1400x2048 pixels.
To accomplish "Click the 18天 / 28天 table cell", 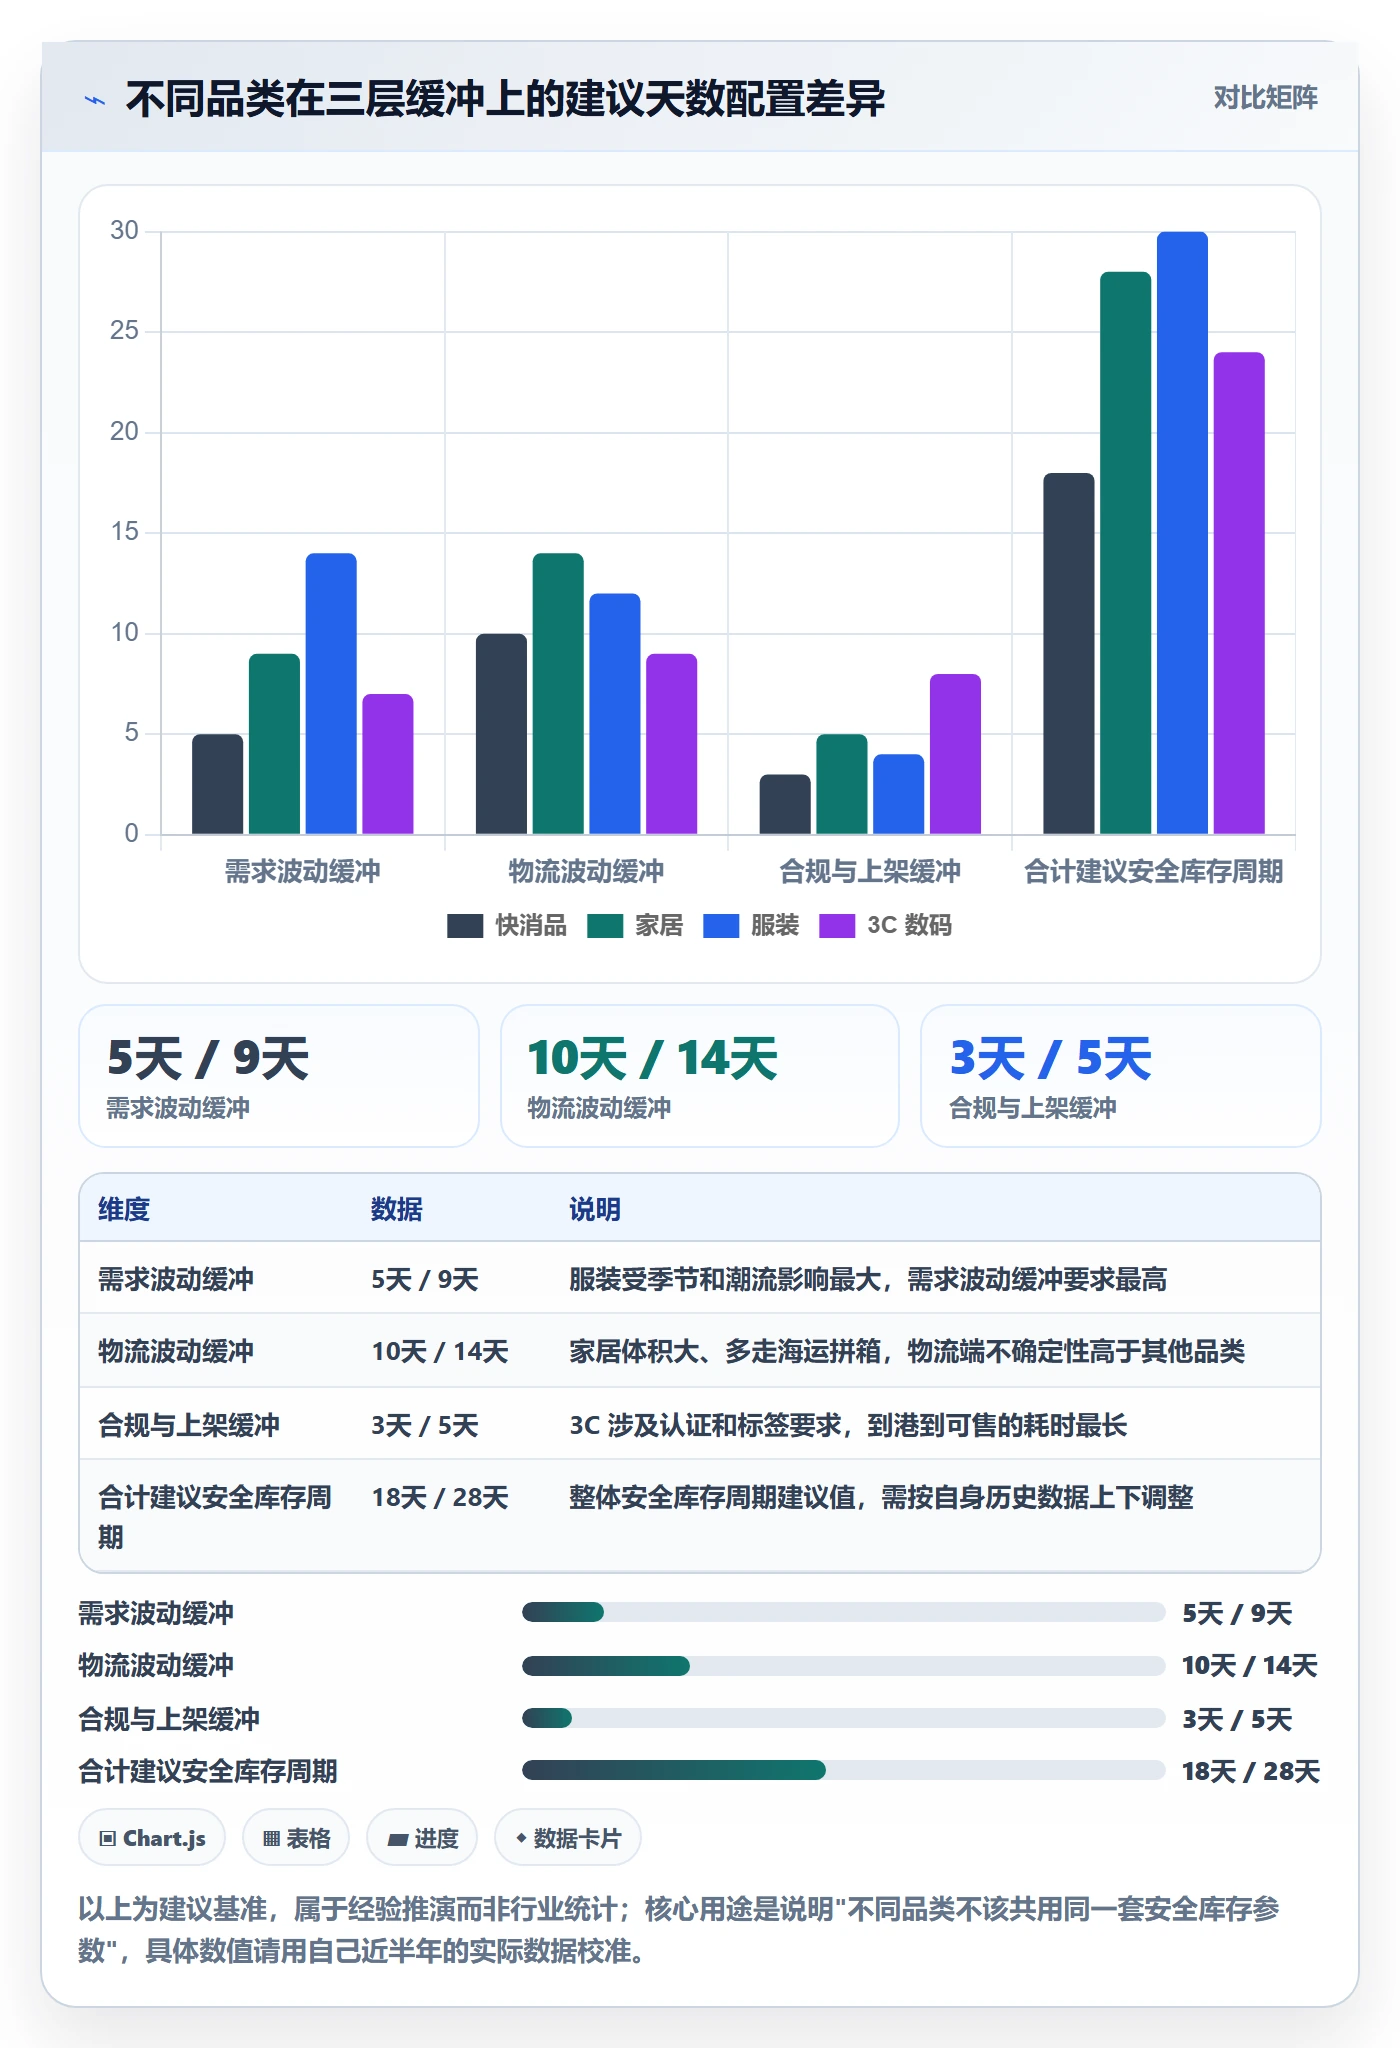I will (440, 1497).
